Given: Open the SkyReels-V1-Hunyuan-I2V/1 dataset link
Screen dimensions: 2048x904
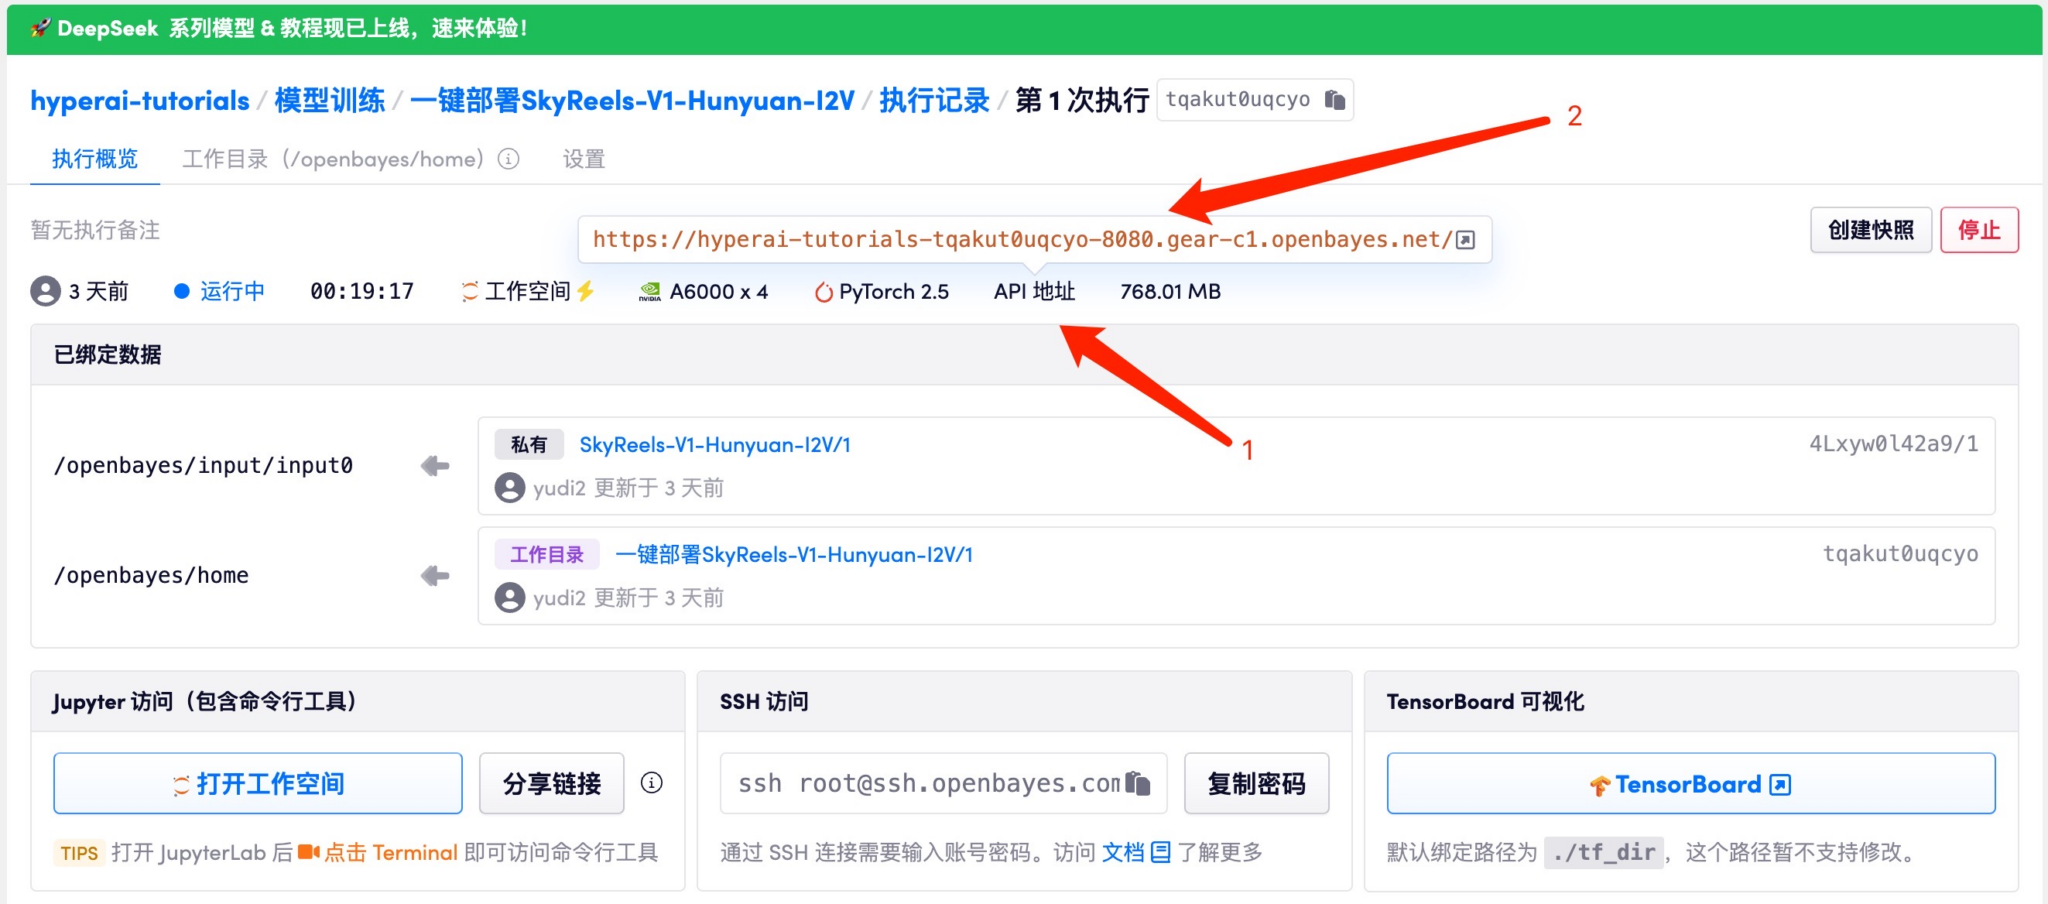Looking at the screenshot, I should pos(715,445).
